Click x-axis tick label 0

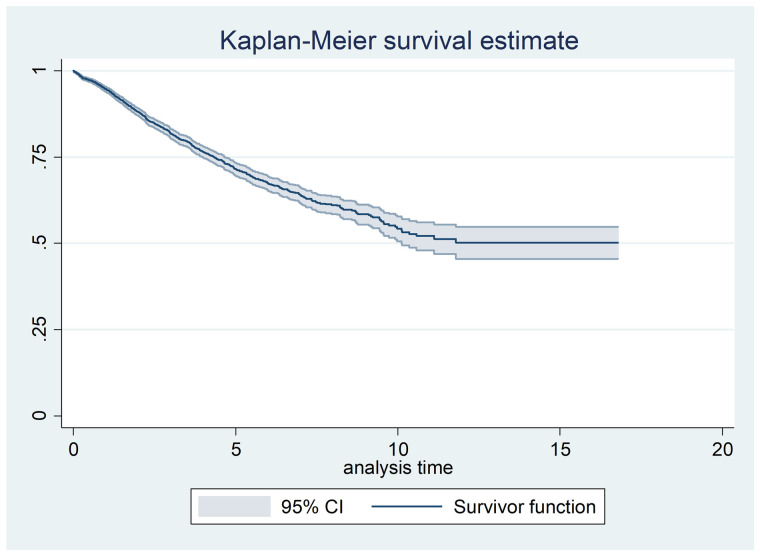click(73, 450)
